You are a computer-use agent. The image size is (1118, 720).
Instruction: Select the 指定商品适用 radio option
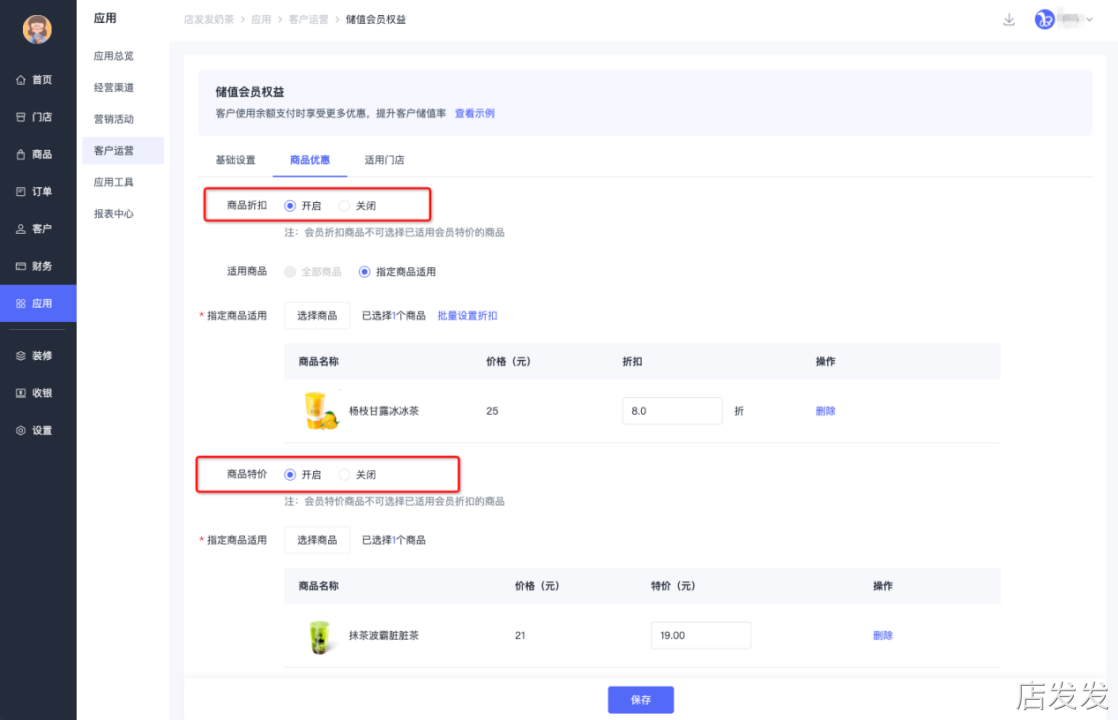pos(364,272)
